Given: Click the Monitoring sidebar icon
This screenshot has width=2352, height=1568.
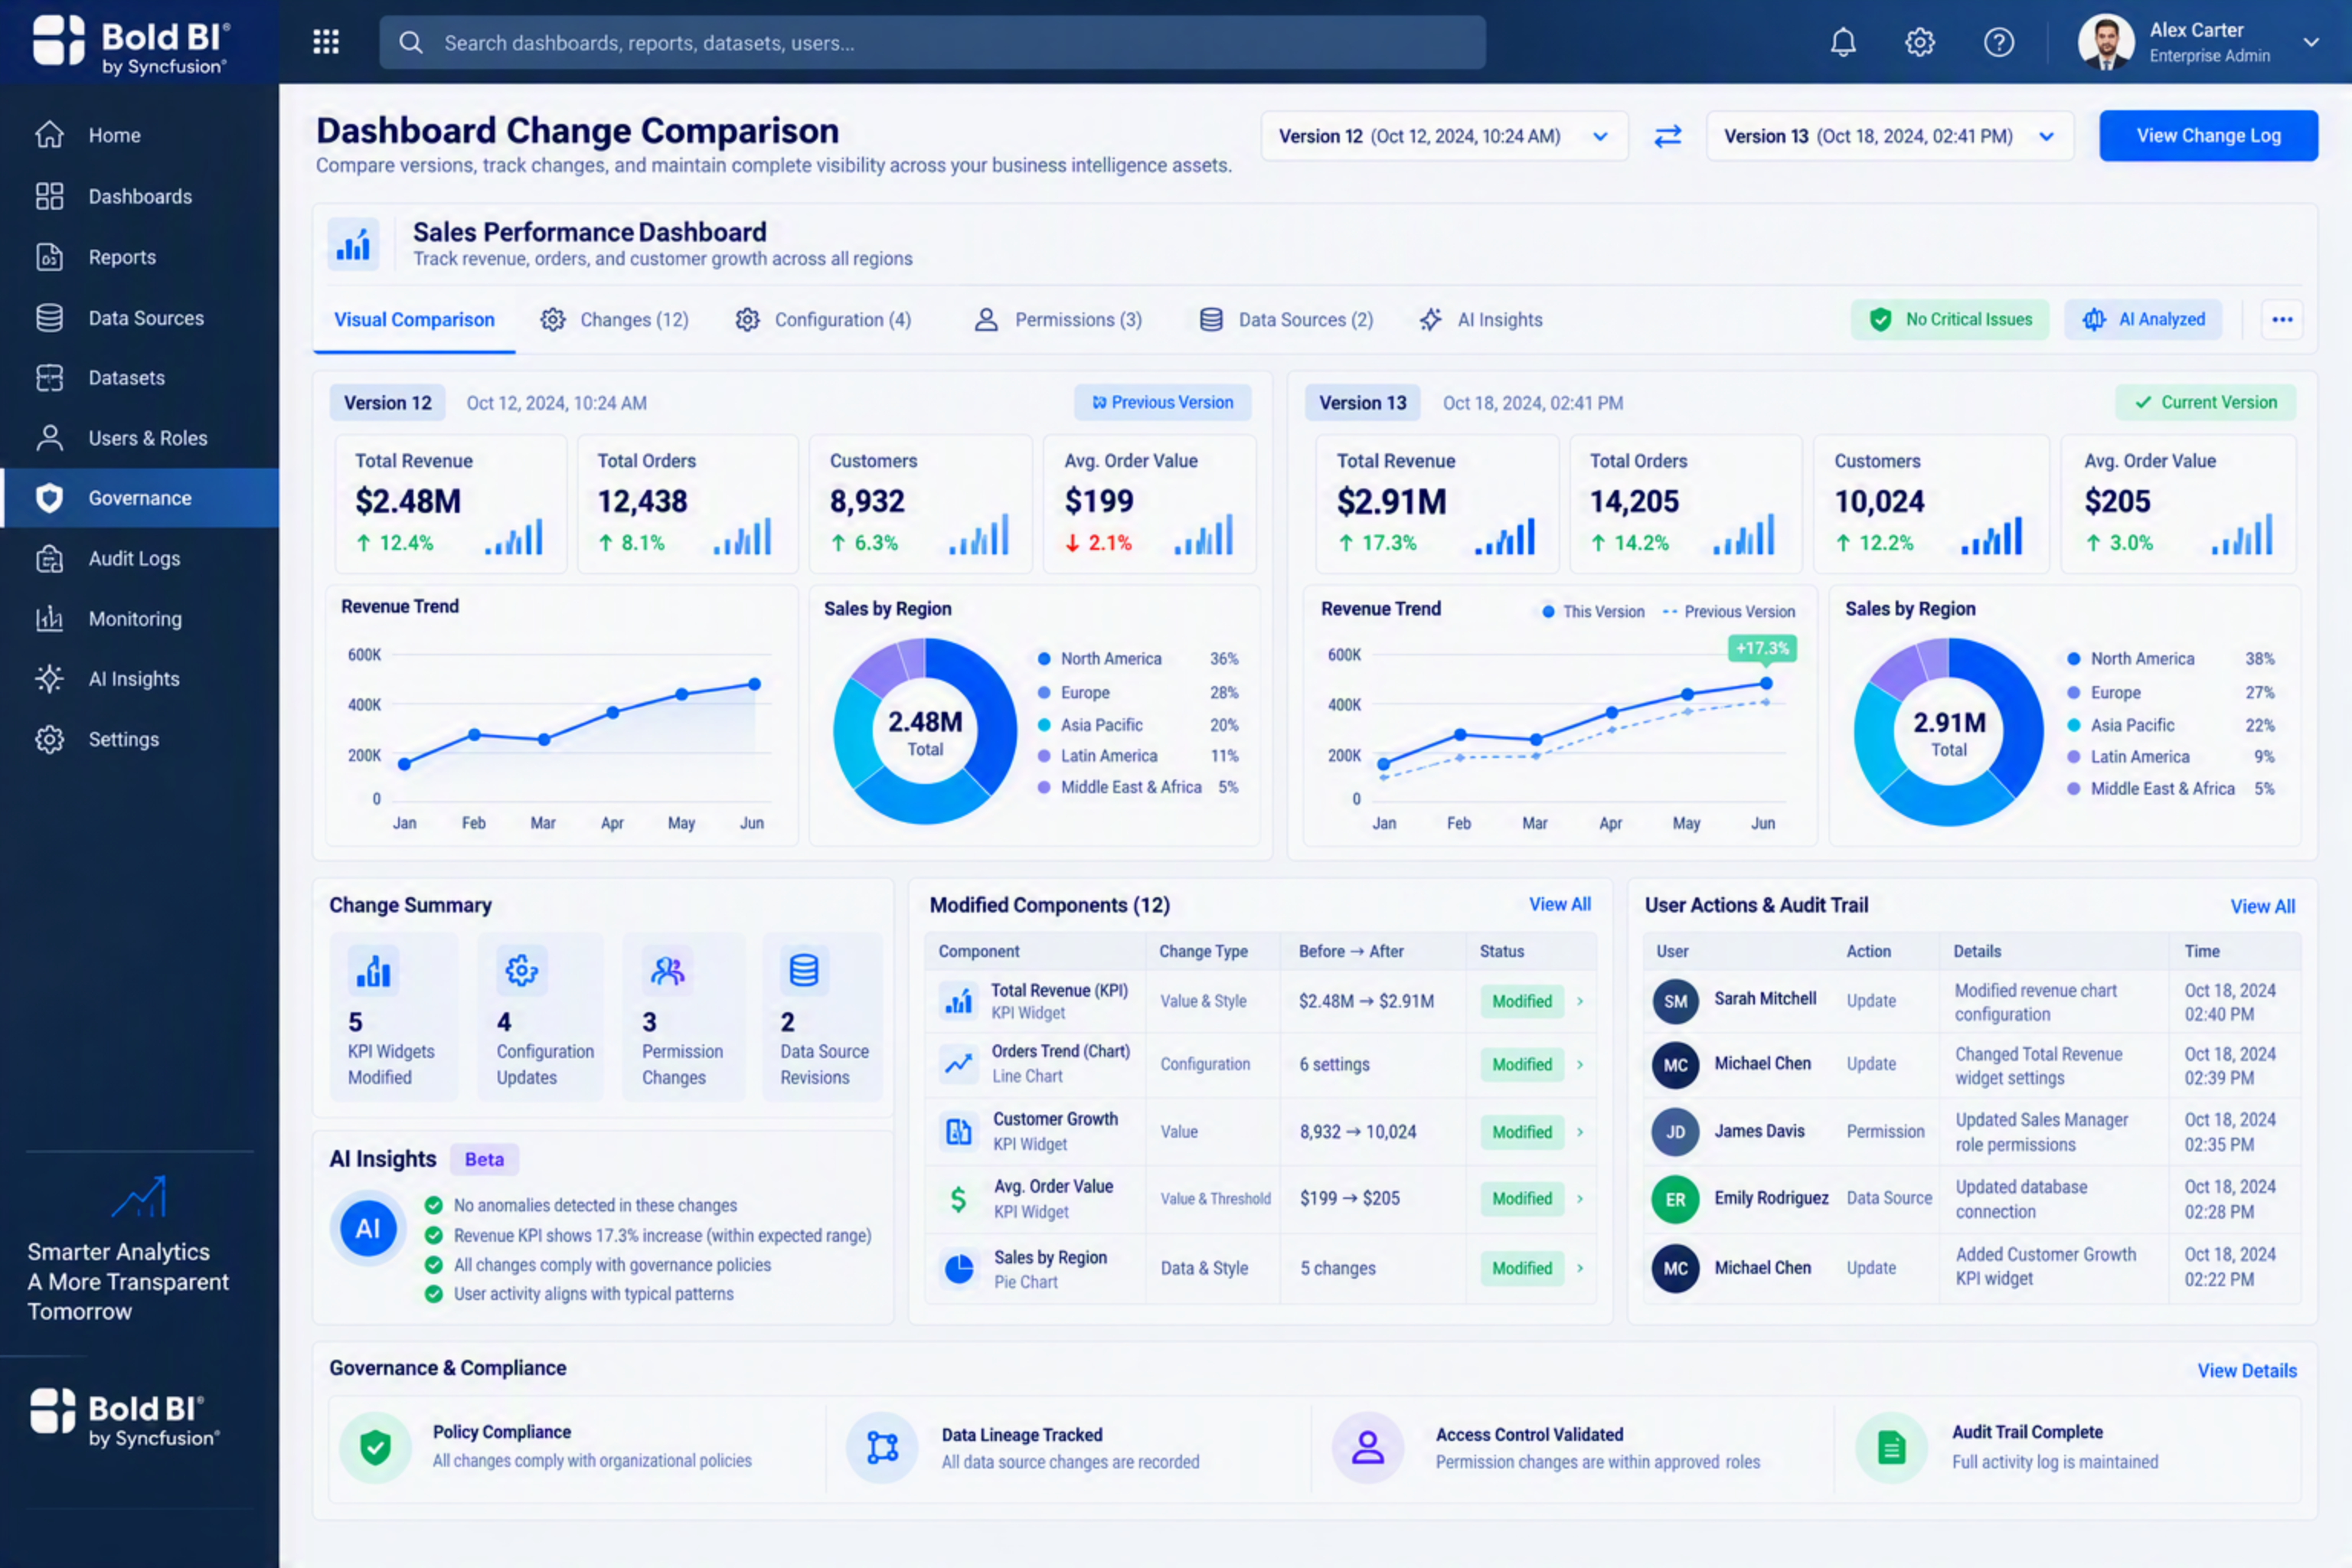Looking at the screenshot, I should 49,619.
